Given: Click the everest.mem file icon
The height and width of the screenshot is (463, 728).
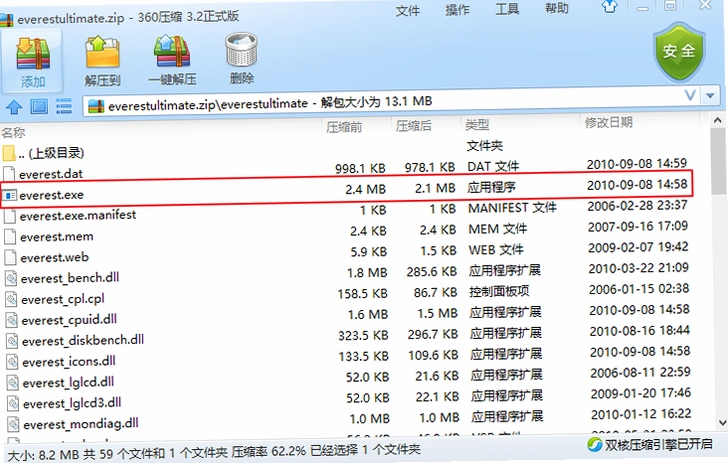Looking at the screenshot, I should click(x=10, y=236).
